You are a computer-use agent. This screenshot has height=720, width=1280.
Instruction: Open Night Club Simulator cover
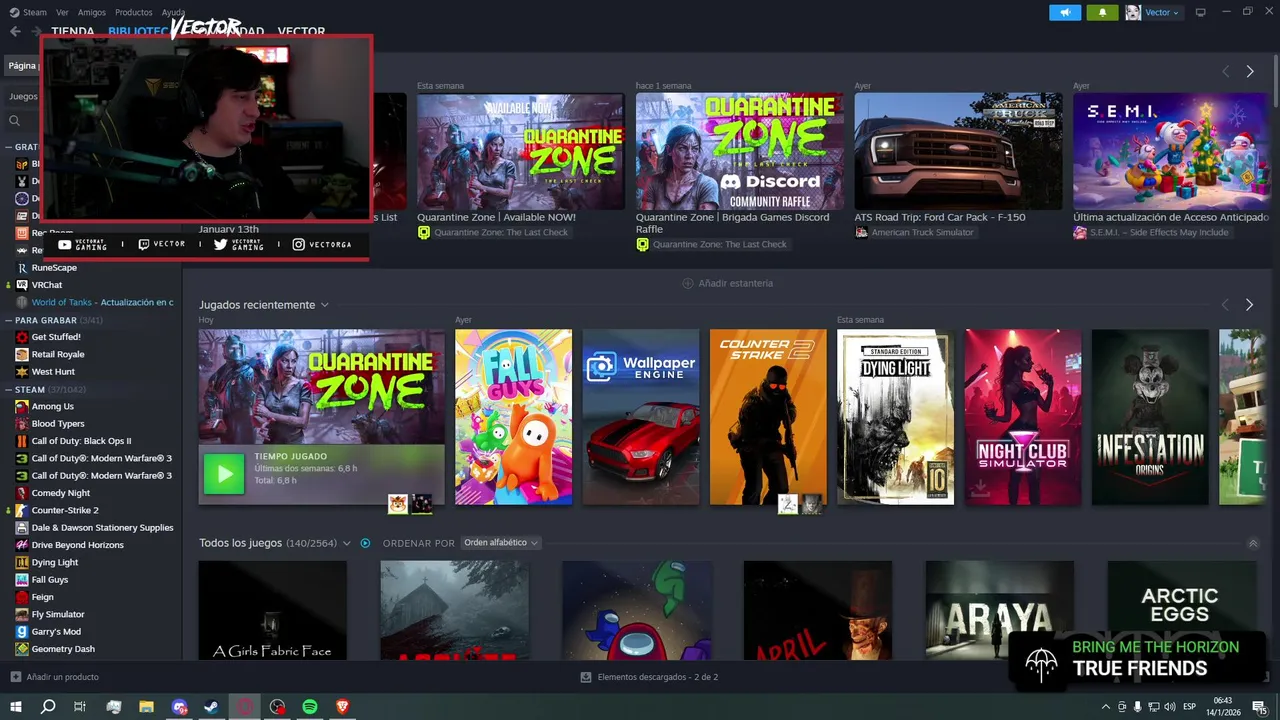1023,417
